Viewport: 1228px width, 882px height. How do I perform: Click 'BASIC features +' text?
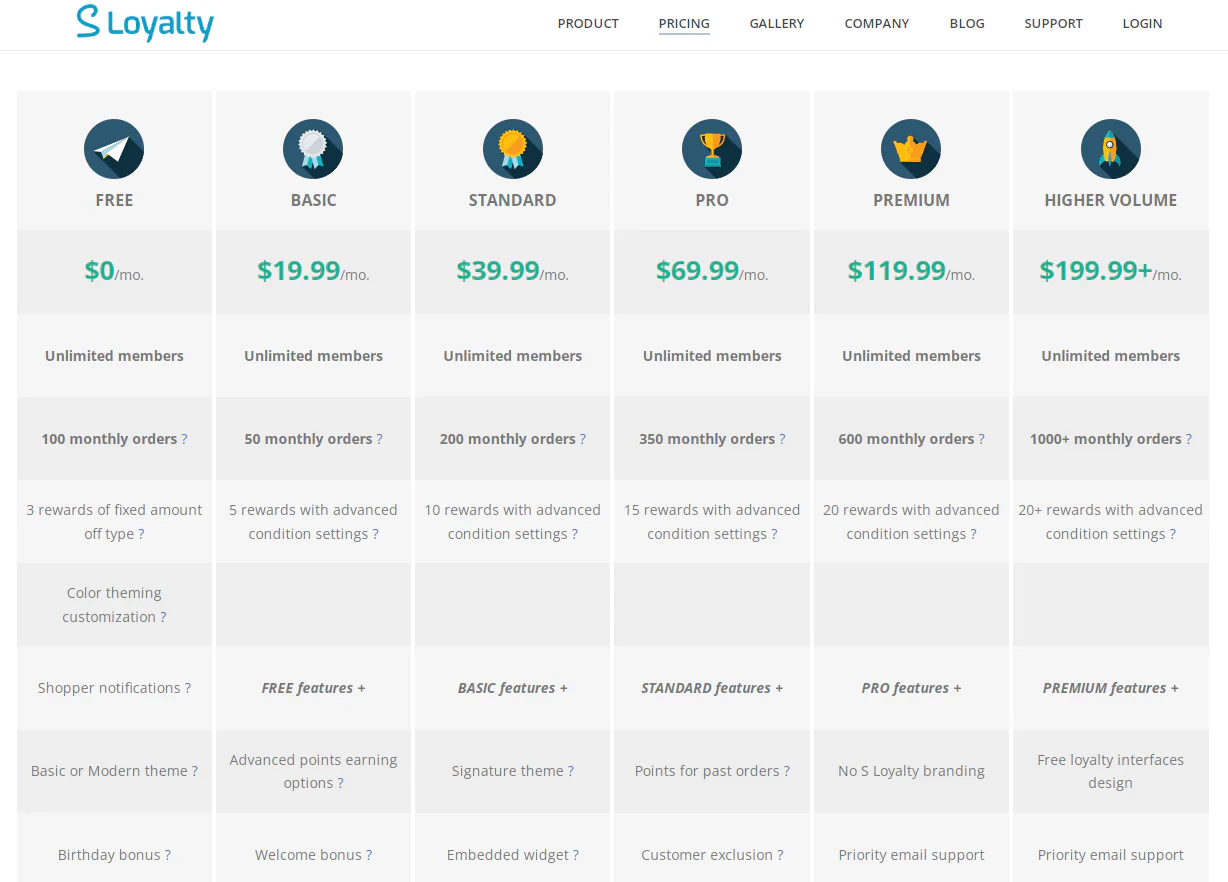click(x=512, y=688)
